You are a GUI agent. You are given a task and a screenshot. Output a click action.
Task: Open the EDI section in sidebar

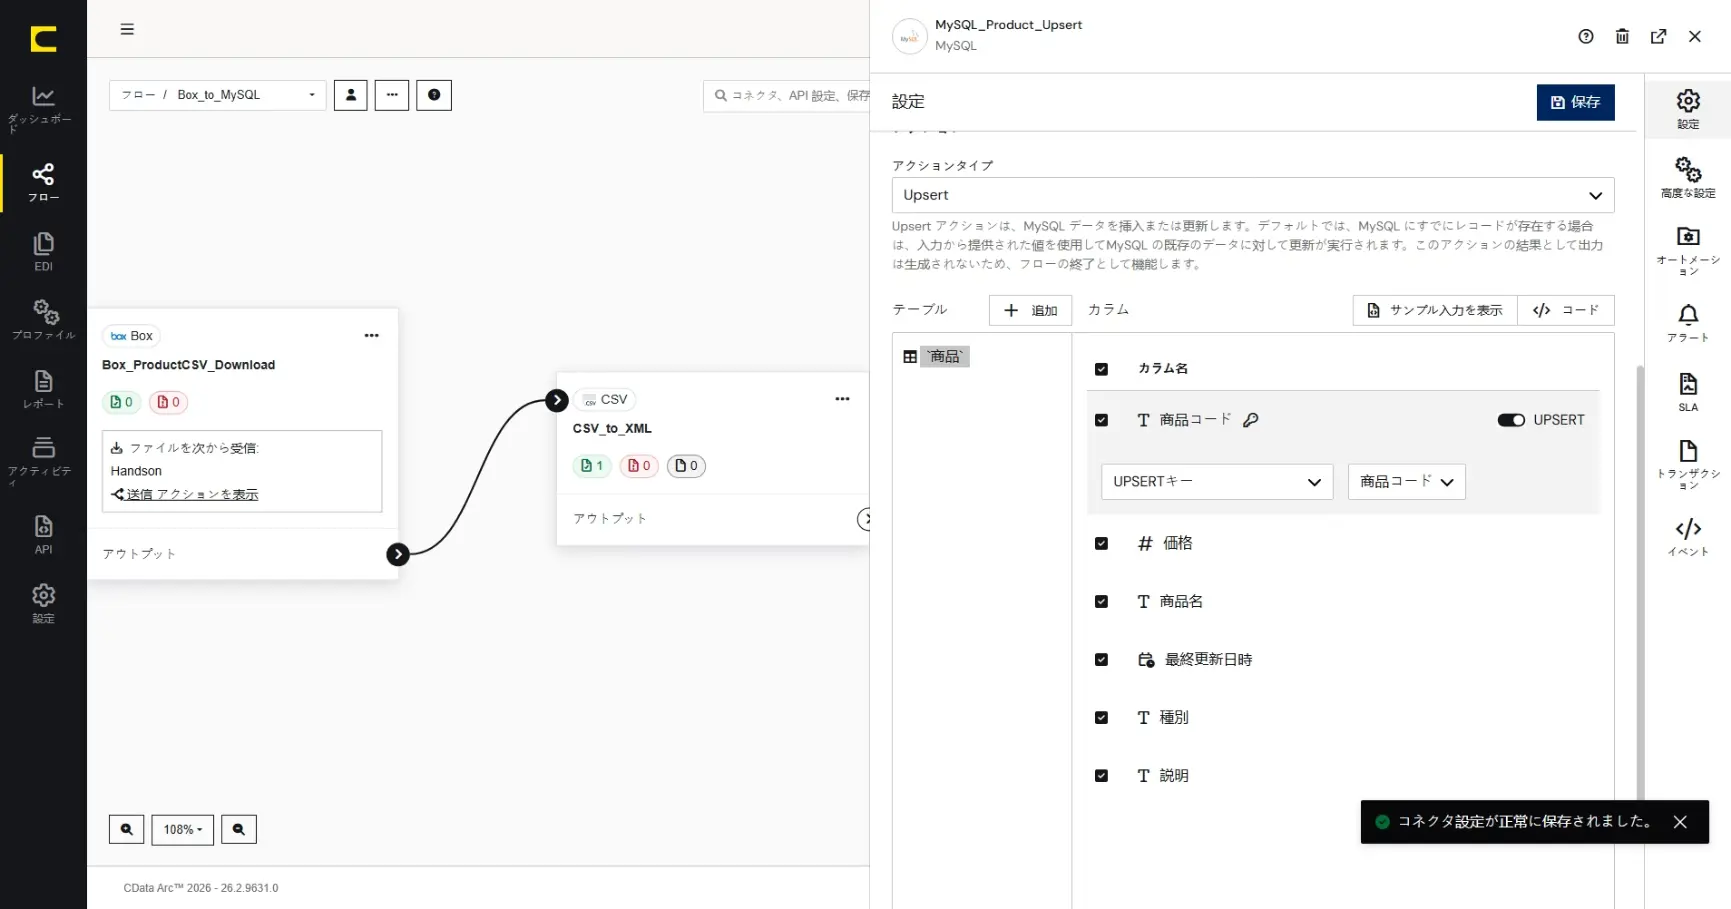pyautogui.click(x=43, y=252)
